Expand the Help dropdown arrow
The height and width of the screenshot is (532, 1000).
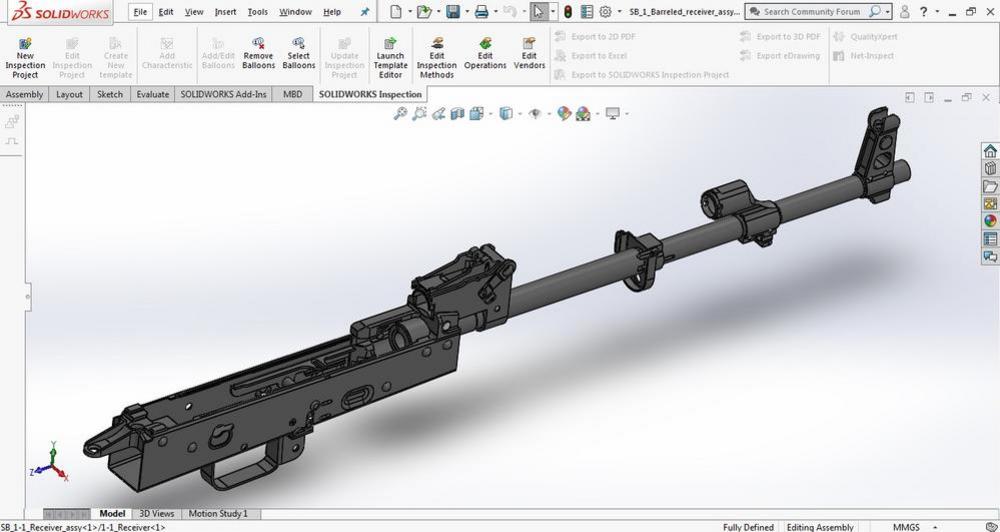pyautogui.click(x=937, y=11)
